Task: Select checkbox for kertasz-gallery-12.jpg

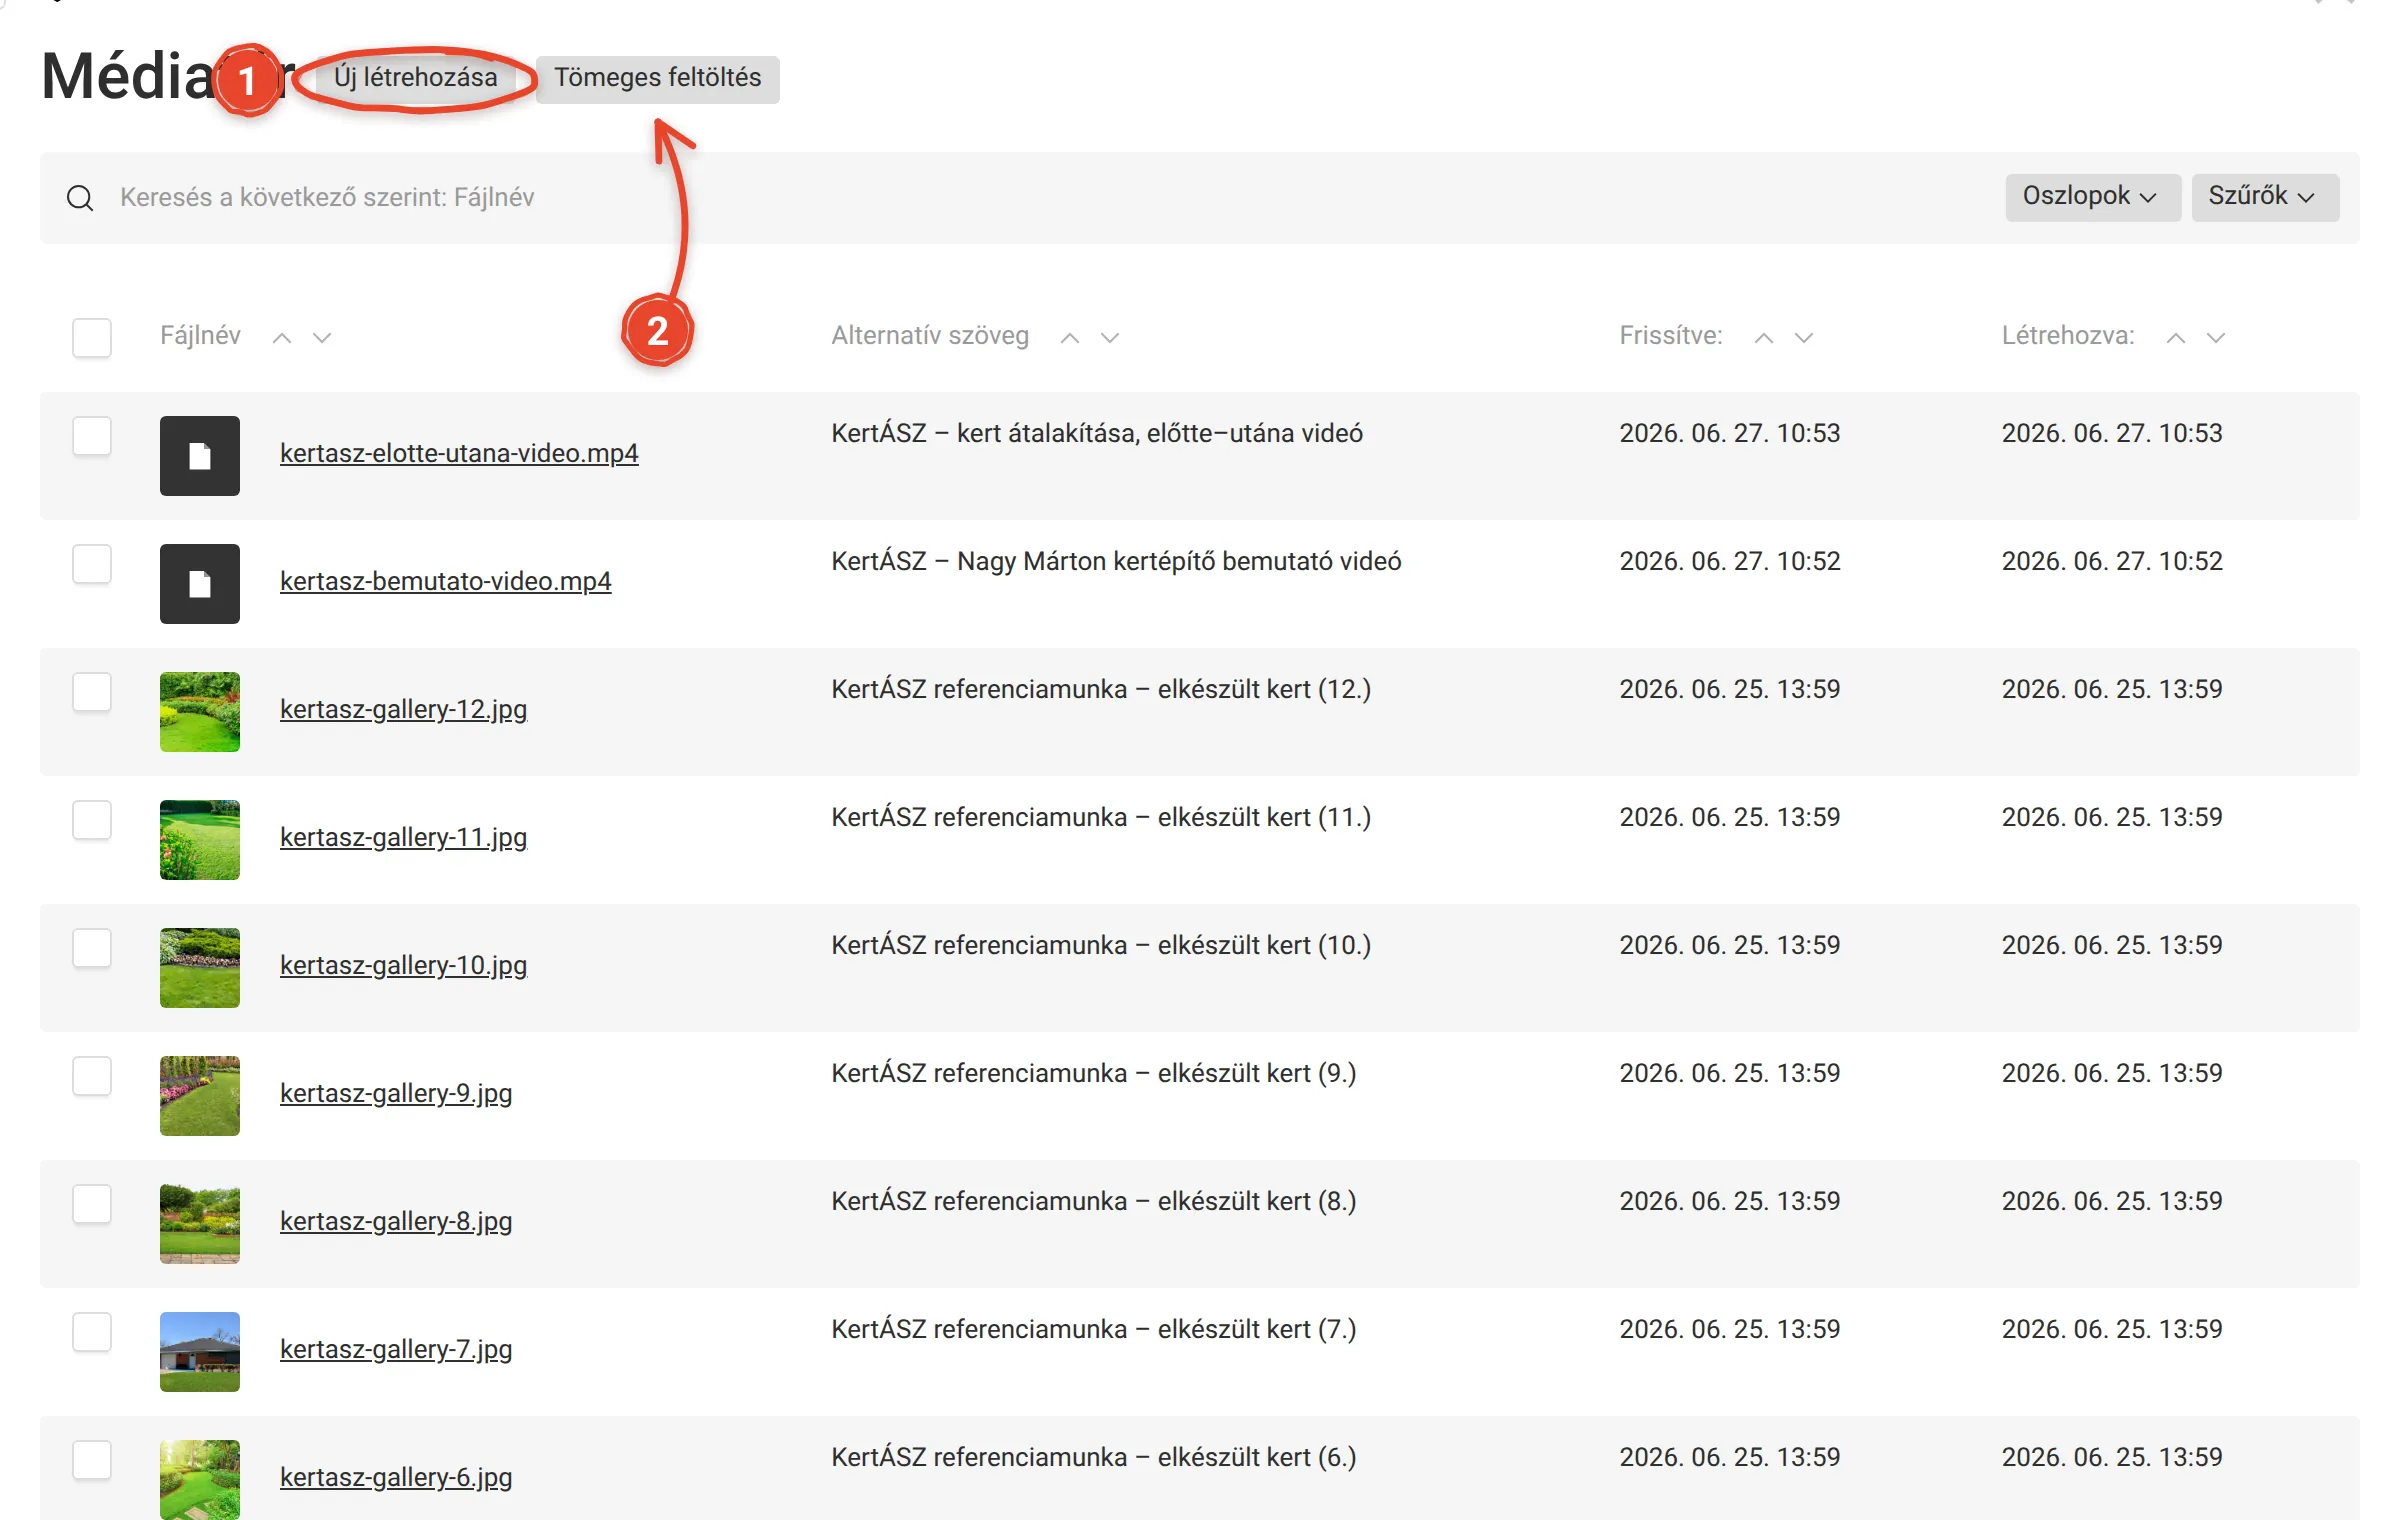Action: pos(92,692)
